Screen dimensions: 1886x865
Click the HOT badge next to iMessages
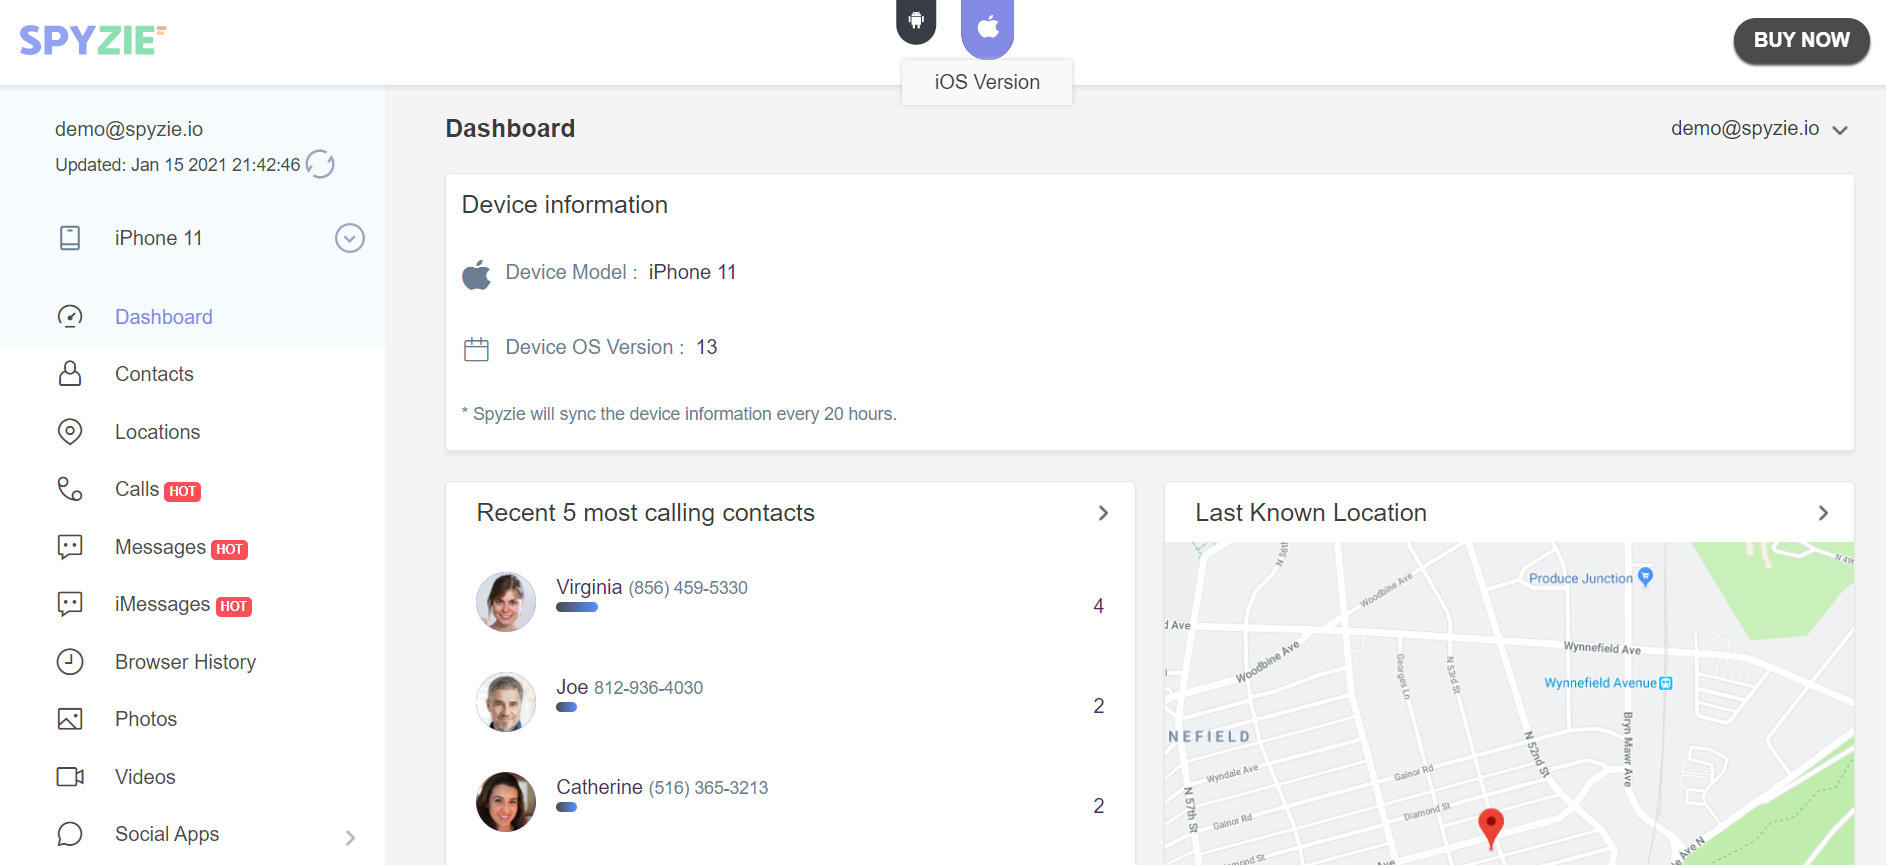click(234, 606)
